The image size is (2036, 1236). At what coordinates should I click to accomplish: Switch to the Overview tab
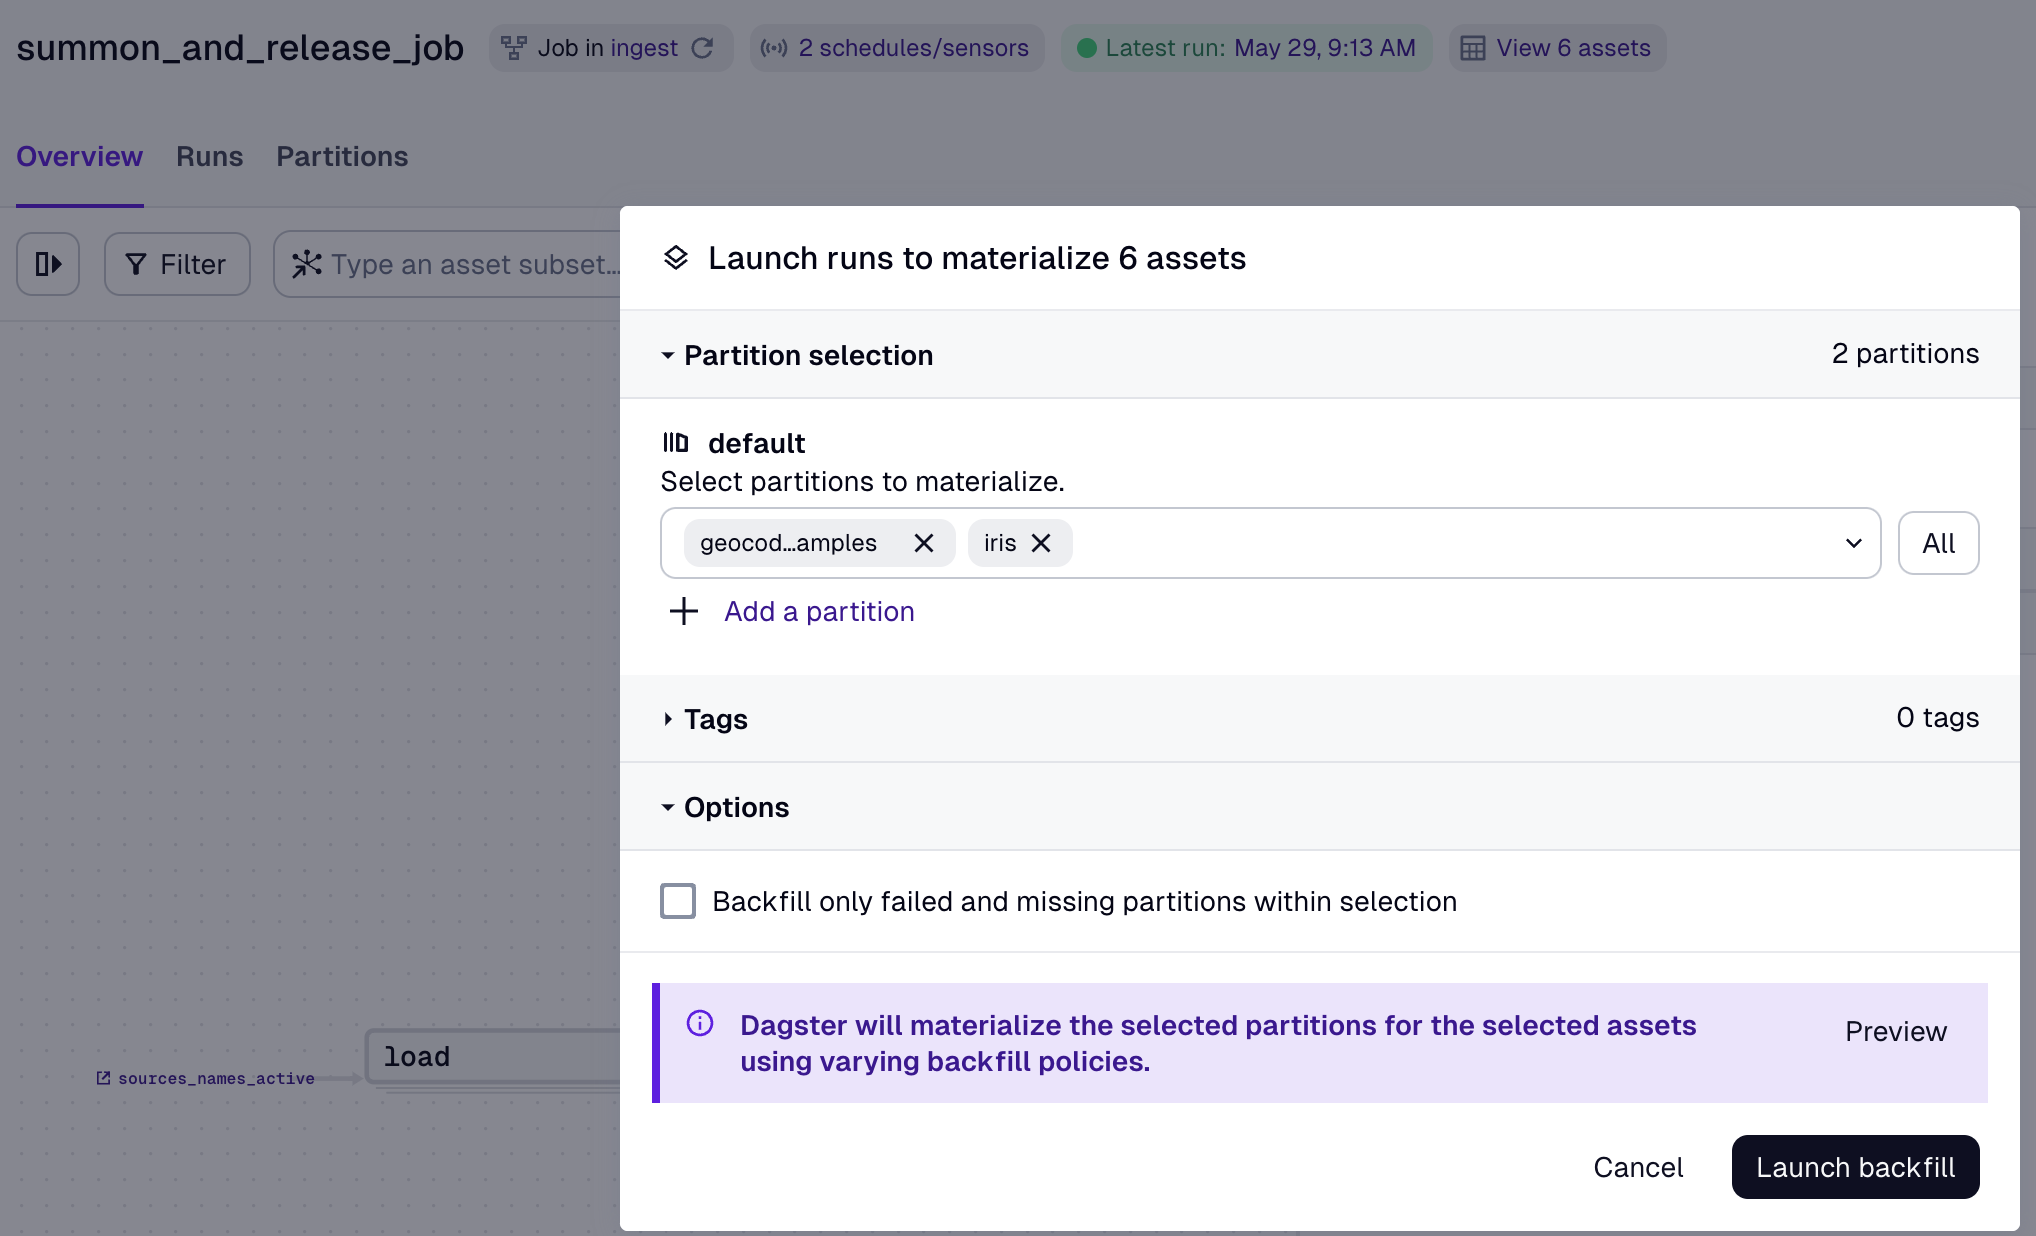(x=79, y=156)
